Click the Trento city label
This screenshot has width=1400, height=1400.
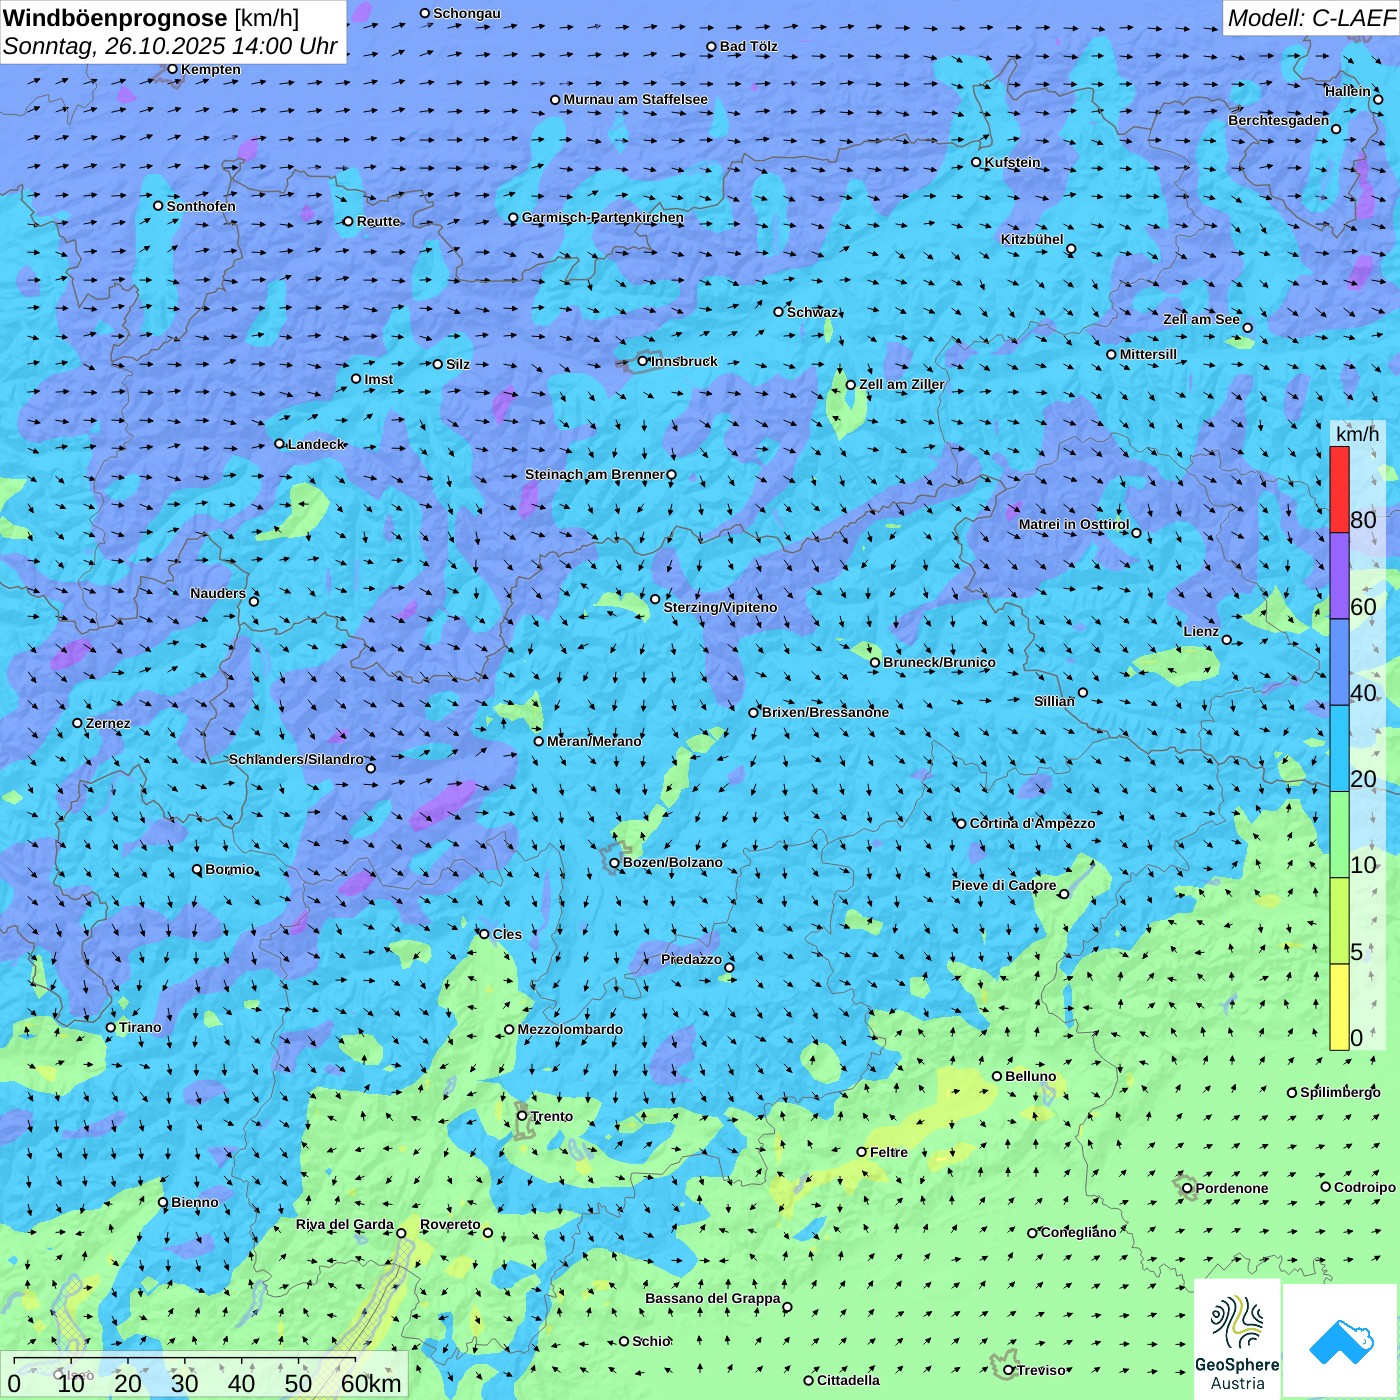coord(552,1116)
